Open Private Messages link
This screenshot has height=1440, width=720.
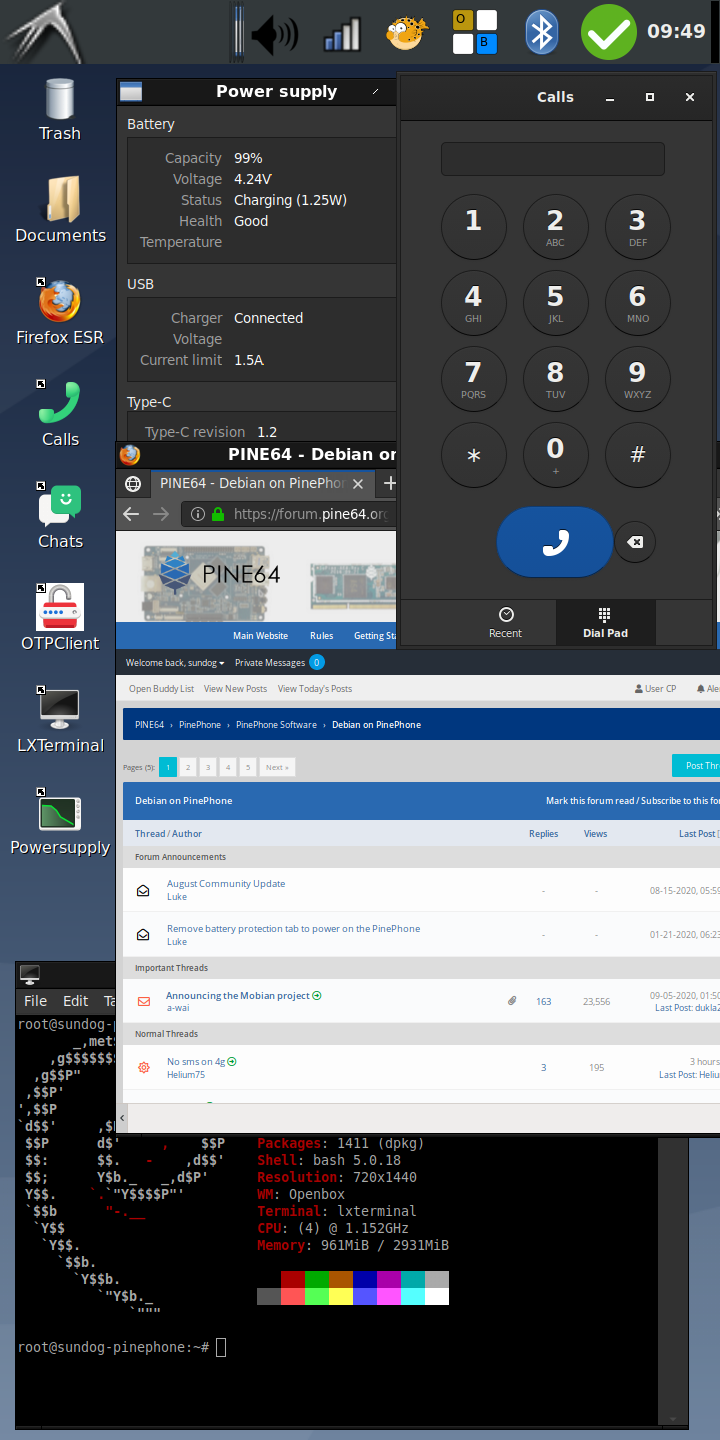tap(270, 662)
